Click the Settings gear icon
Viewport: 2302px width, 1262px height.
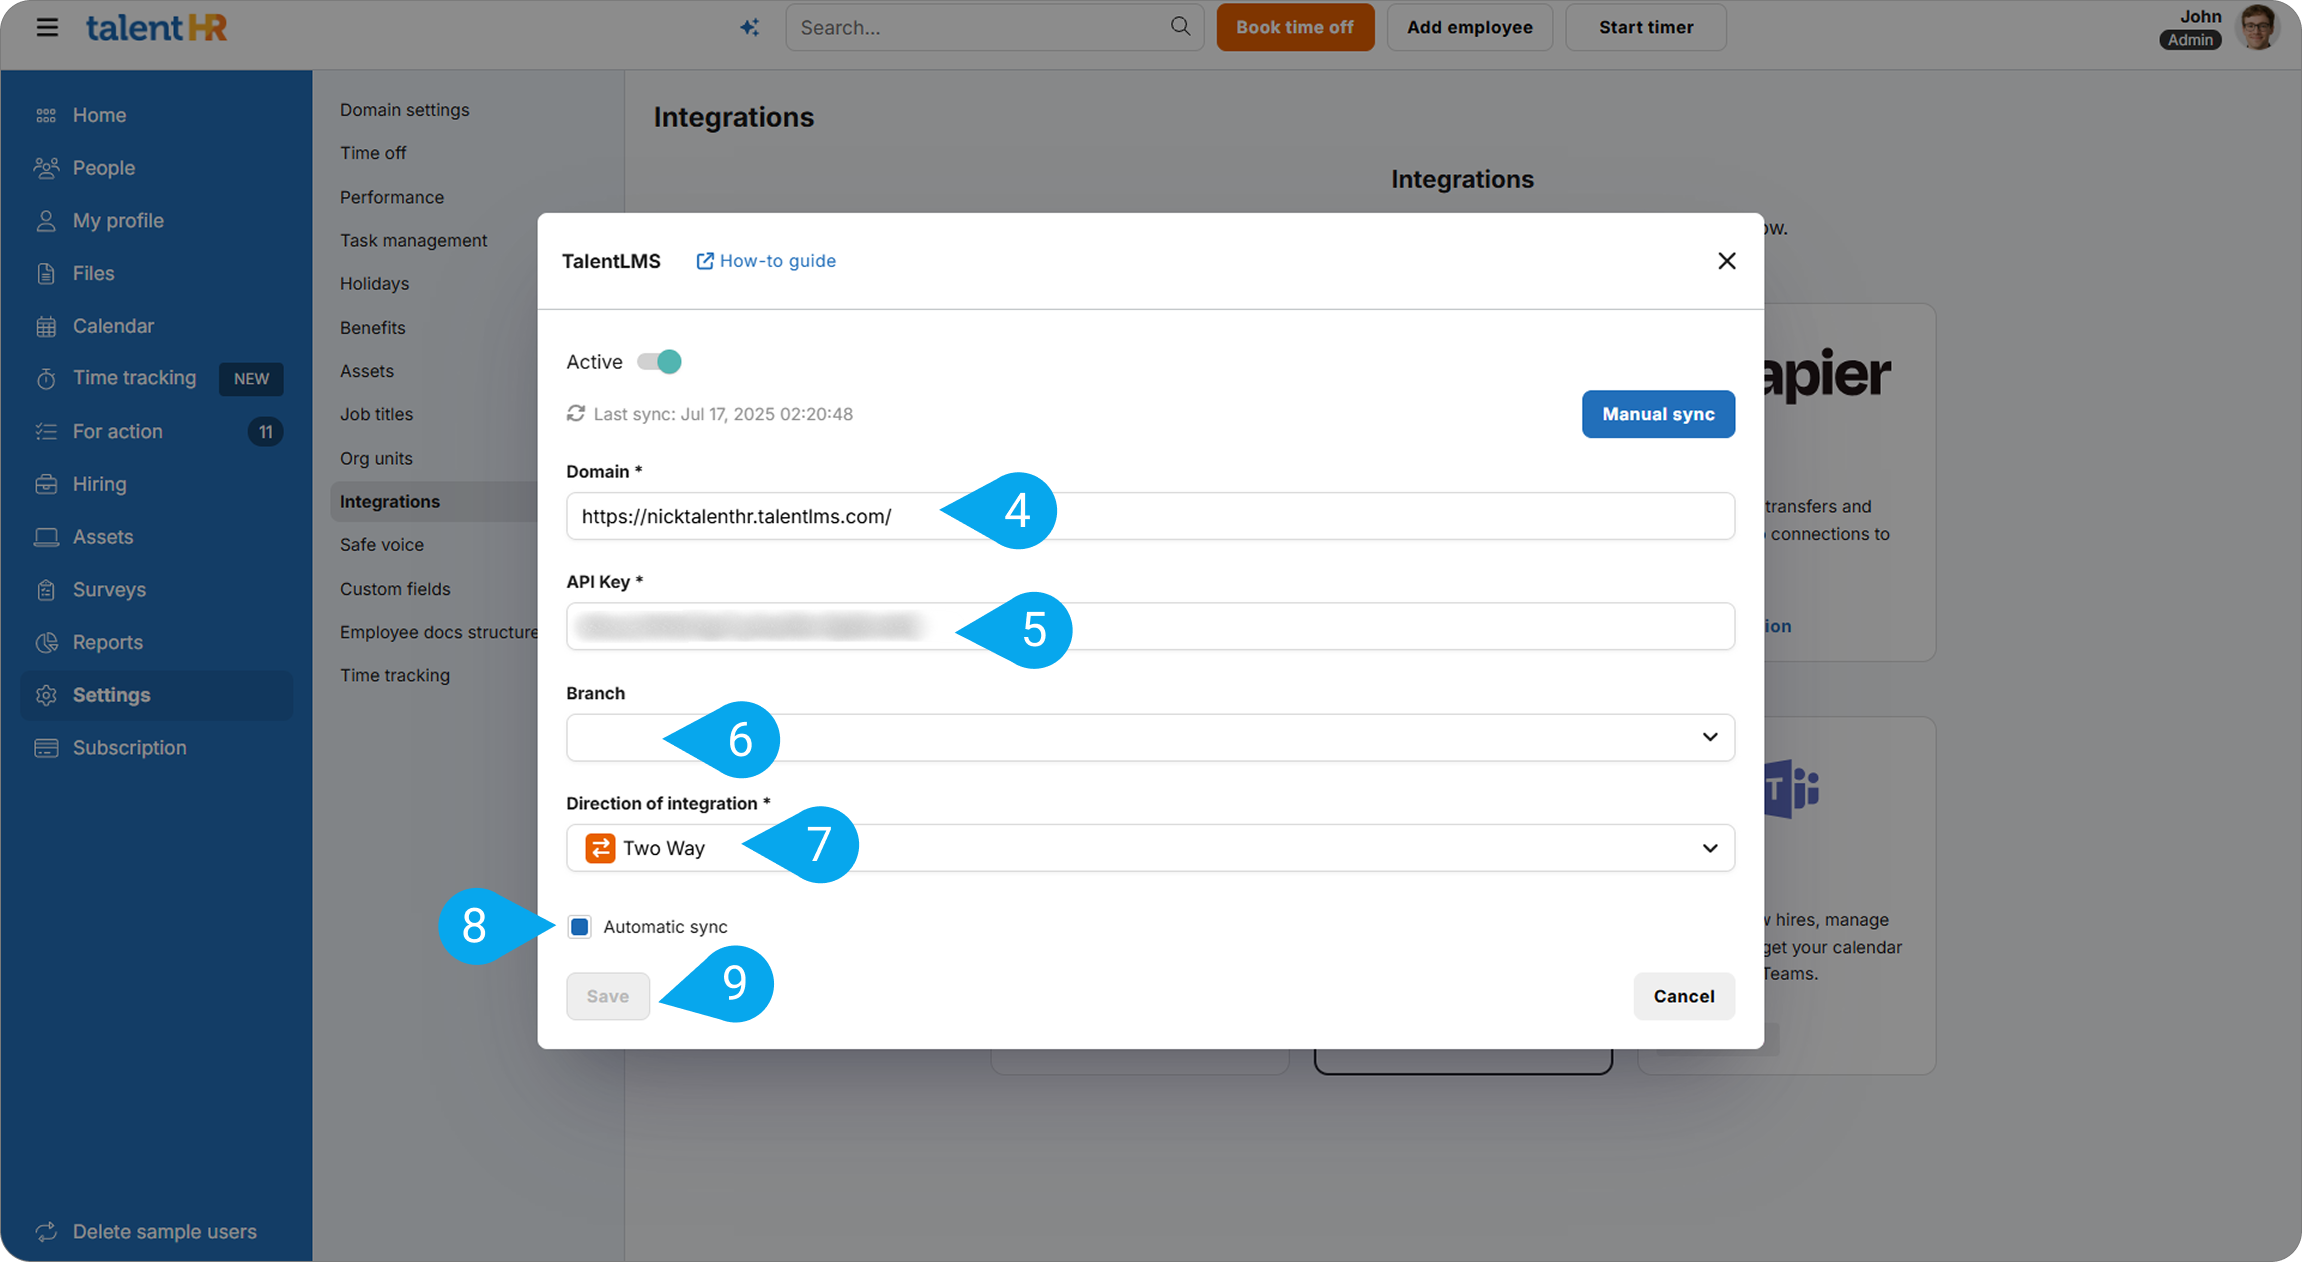click(46, 695)
